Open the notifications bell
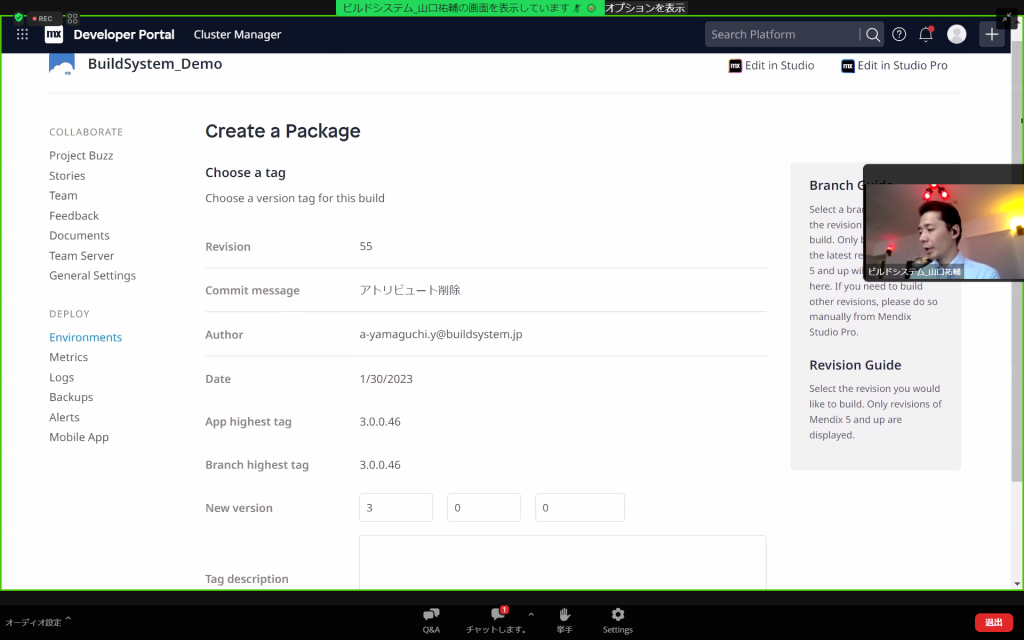The image size is (1024, 640). [926, 34]
